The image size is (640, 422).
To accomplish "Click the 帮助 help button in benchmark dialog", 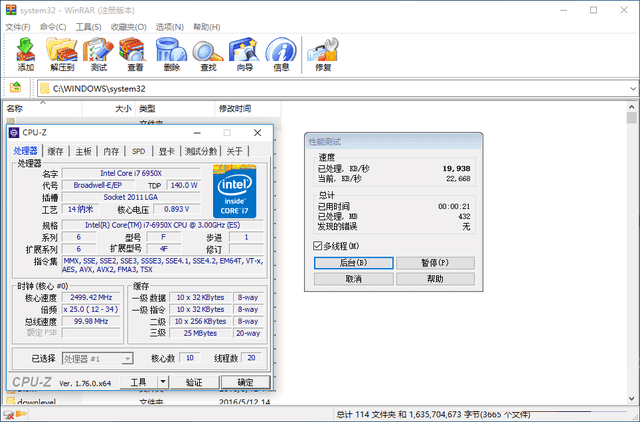I will pos(435,279).
